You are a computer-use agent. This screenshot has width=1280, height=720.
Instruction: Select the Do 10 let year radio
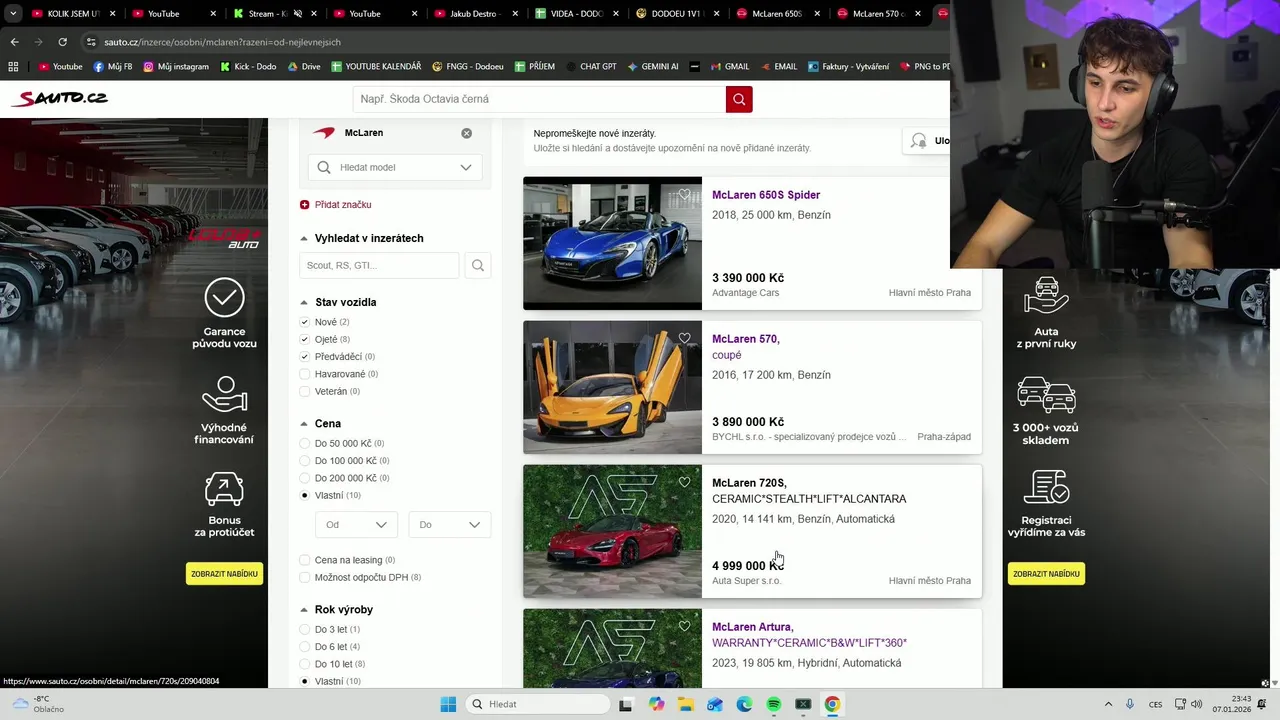(x=305, y=664)
